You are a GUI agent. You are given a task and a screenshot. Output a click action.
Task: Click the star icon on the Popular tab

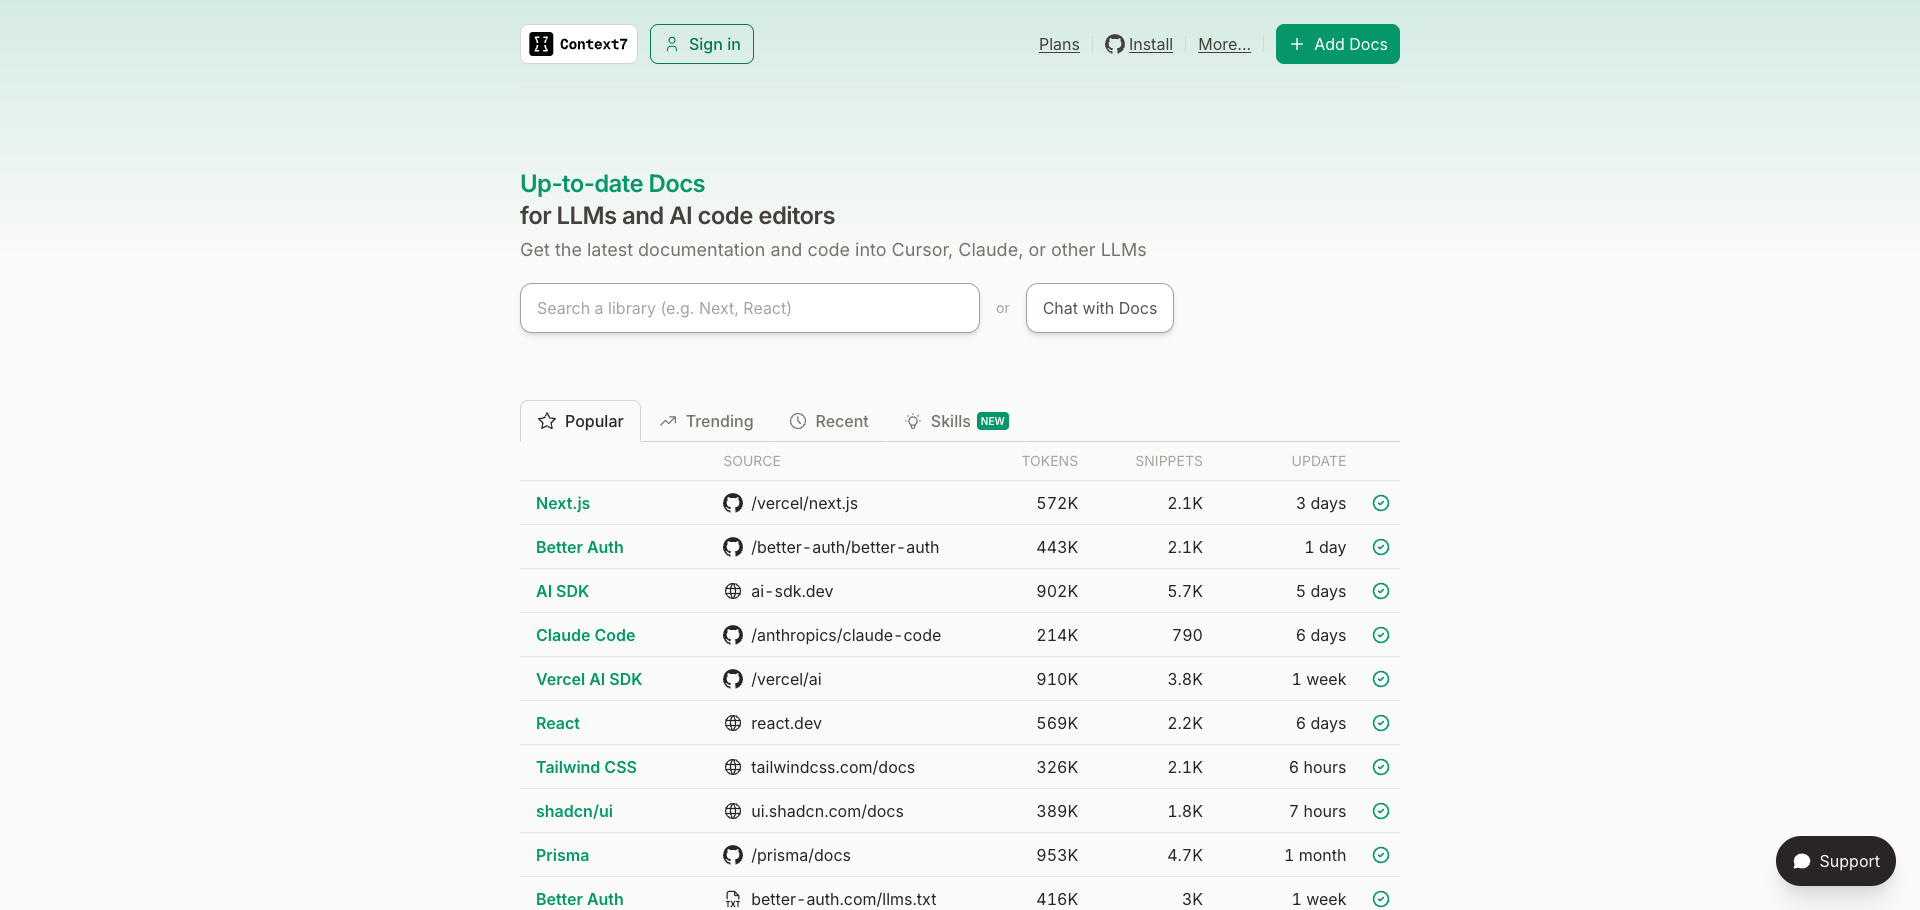[x=546, y=421]
